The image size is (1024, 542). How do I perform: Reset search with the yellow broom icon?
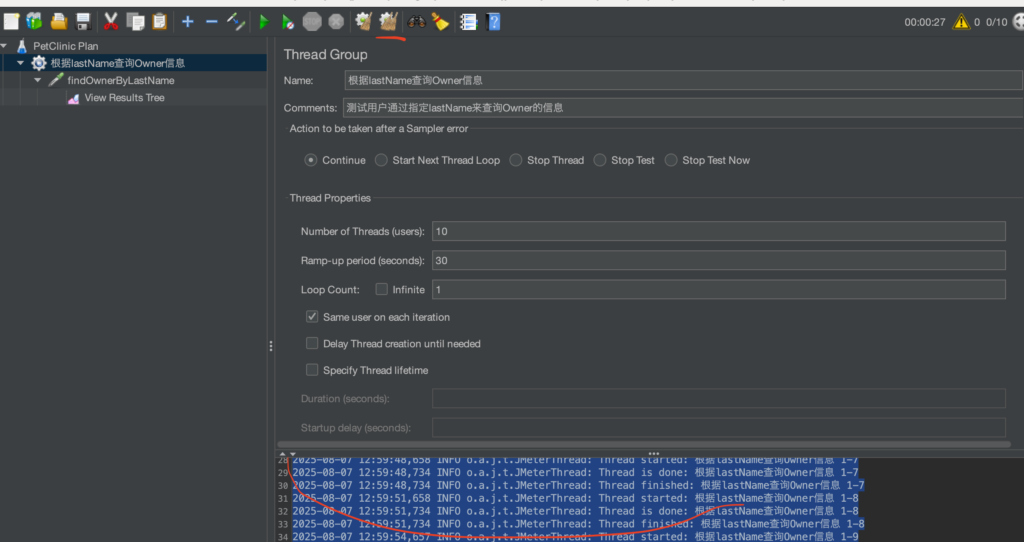[x=440, y=22]
